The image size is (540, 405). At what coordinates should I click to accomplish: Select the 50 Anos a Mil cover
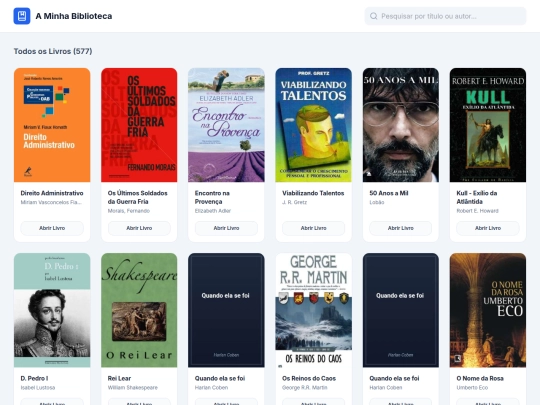point(401,125)
